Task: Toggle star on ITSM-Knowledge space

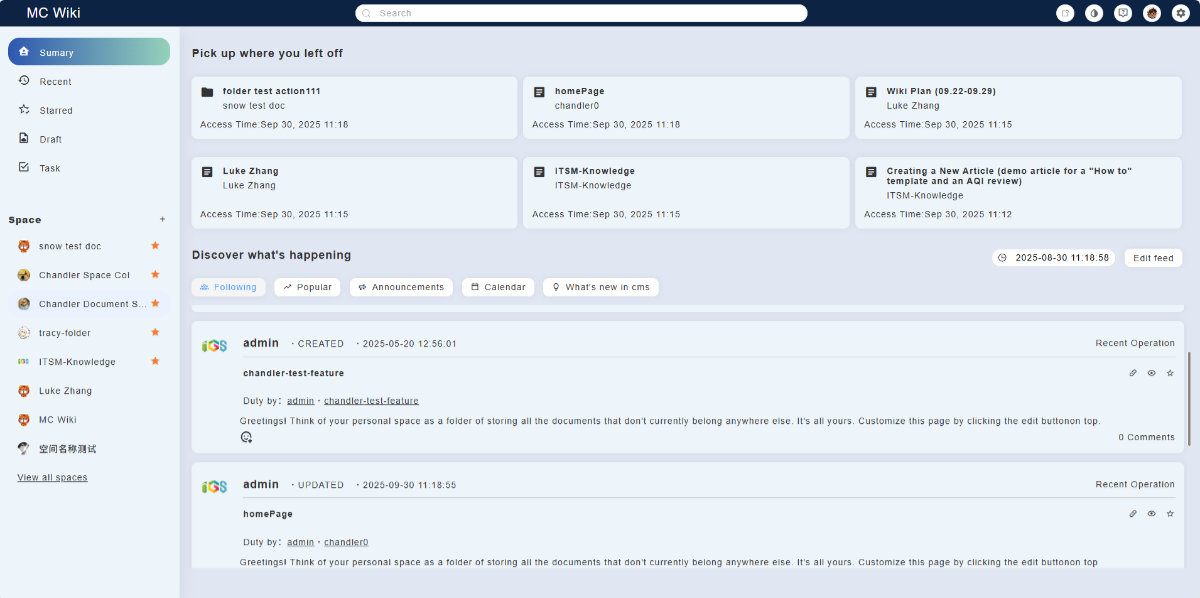Action: pyautogui.click(x=155, y=361)
